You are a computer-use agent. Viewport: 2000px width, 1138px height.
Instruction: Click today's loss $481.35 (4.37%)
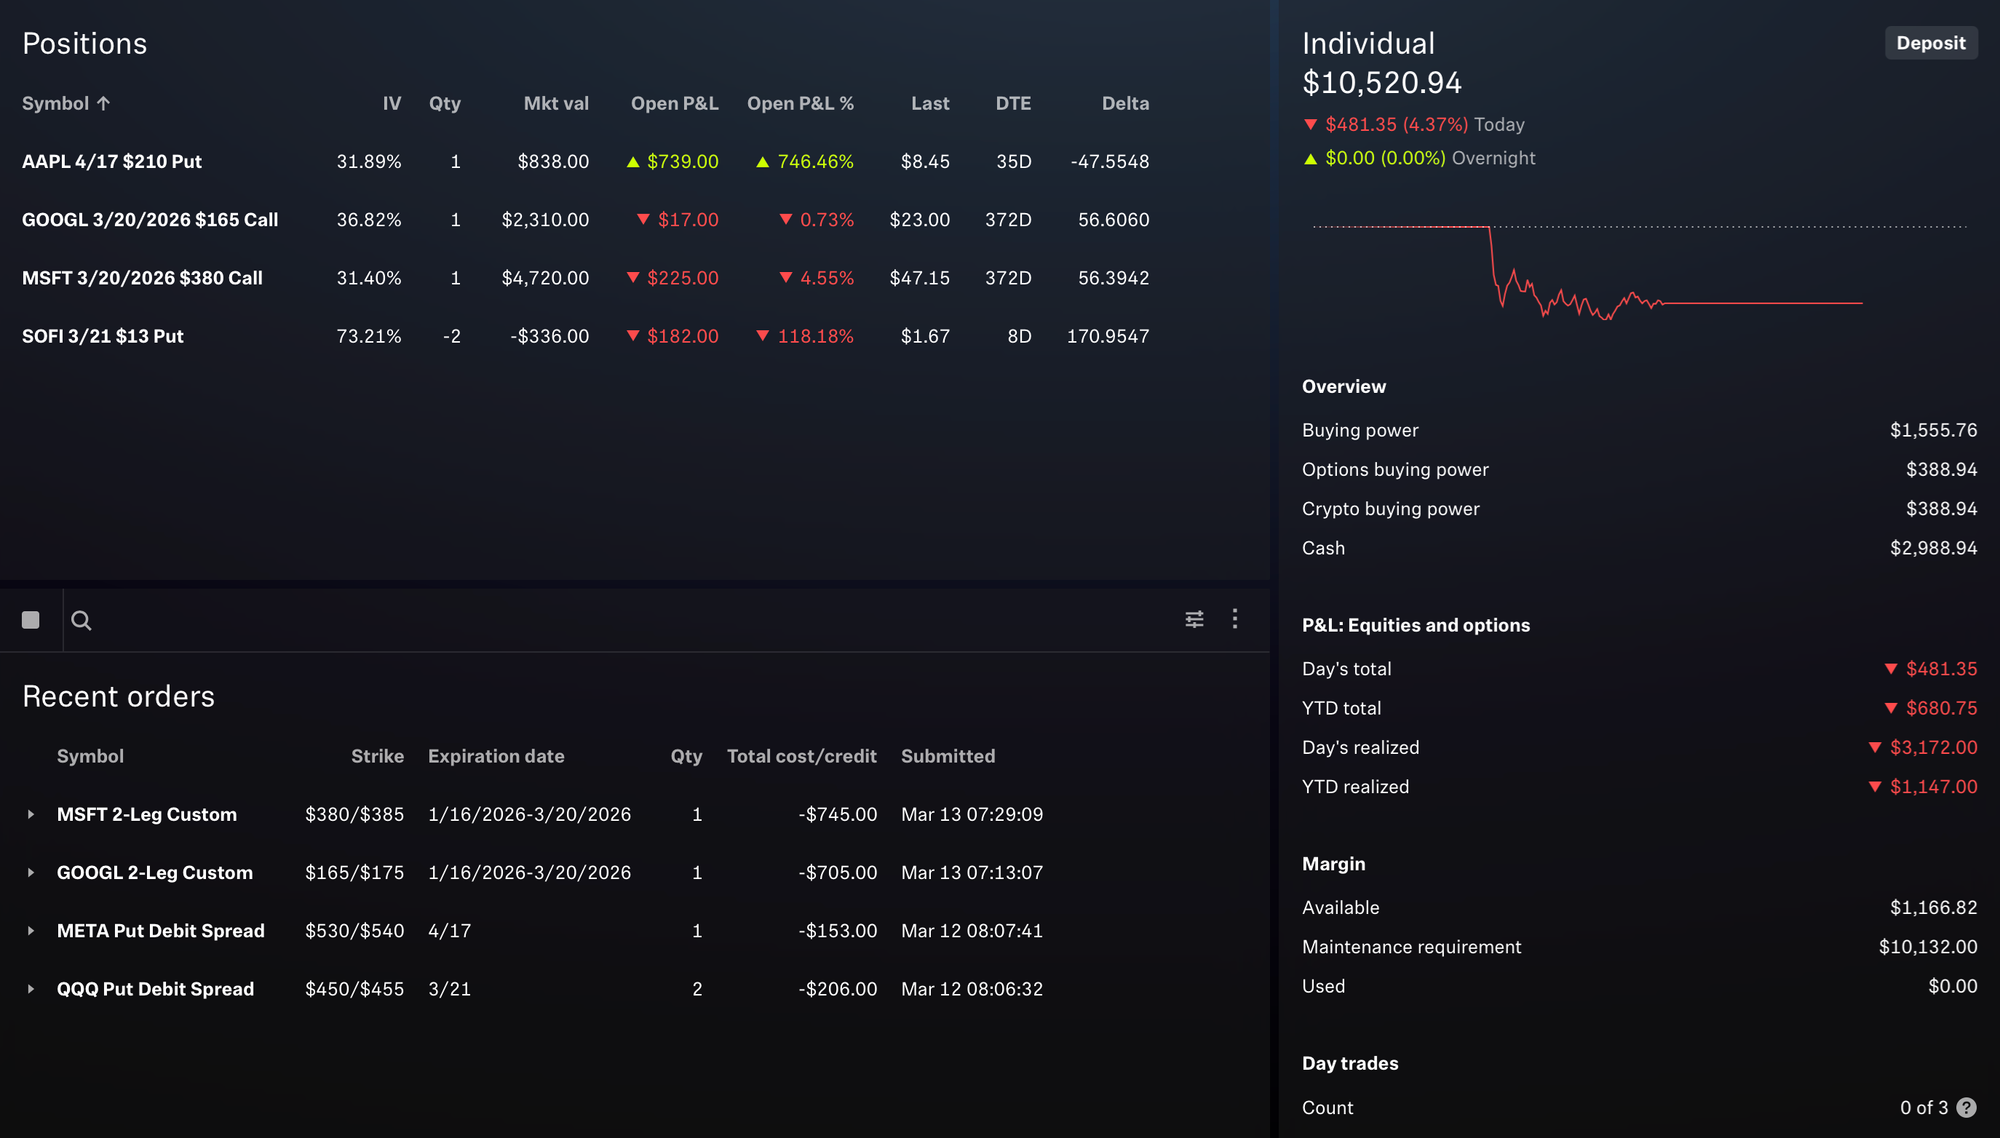coord(1396,124)
